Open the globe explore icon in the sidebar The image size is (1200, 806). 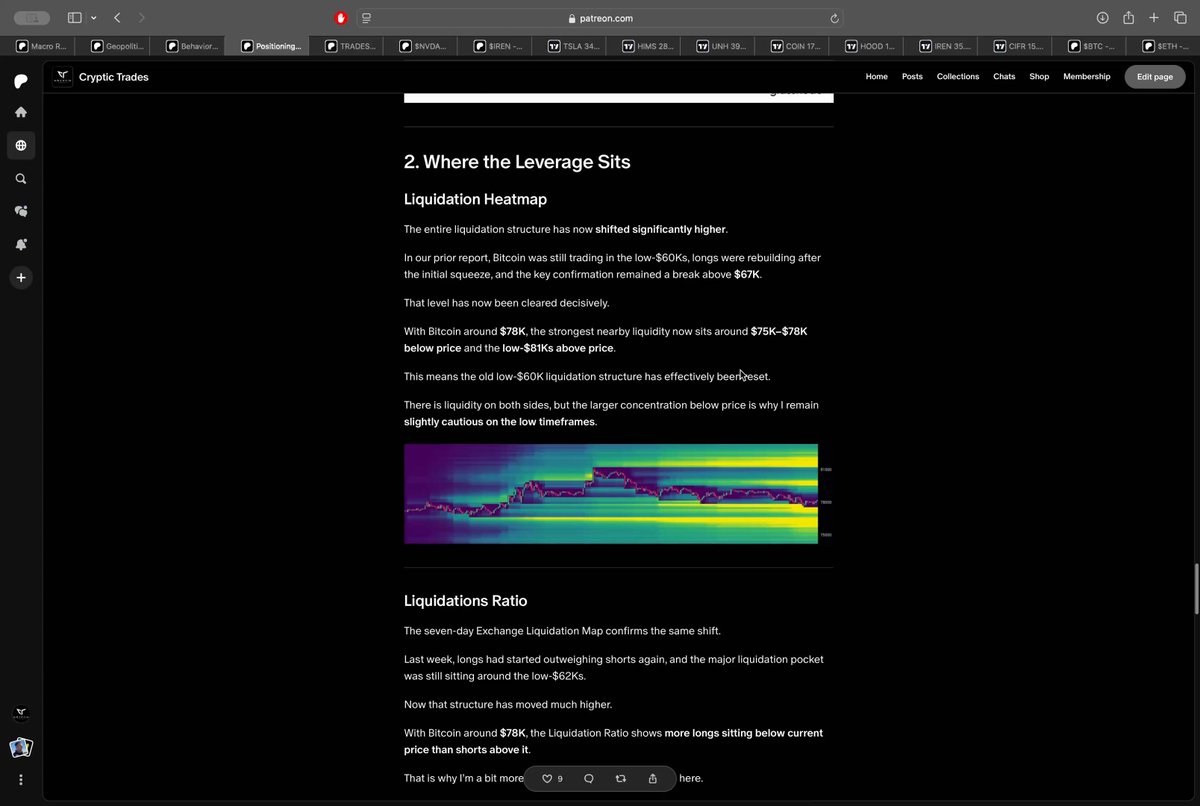(21, 145)
